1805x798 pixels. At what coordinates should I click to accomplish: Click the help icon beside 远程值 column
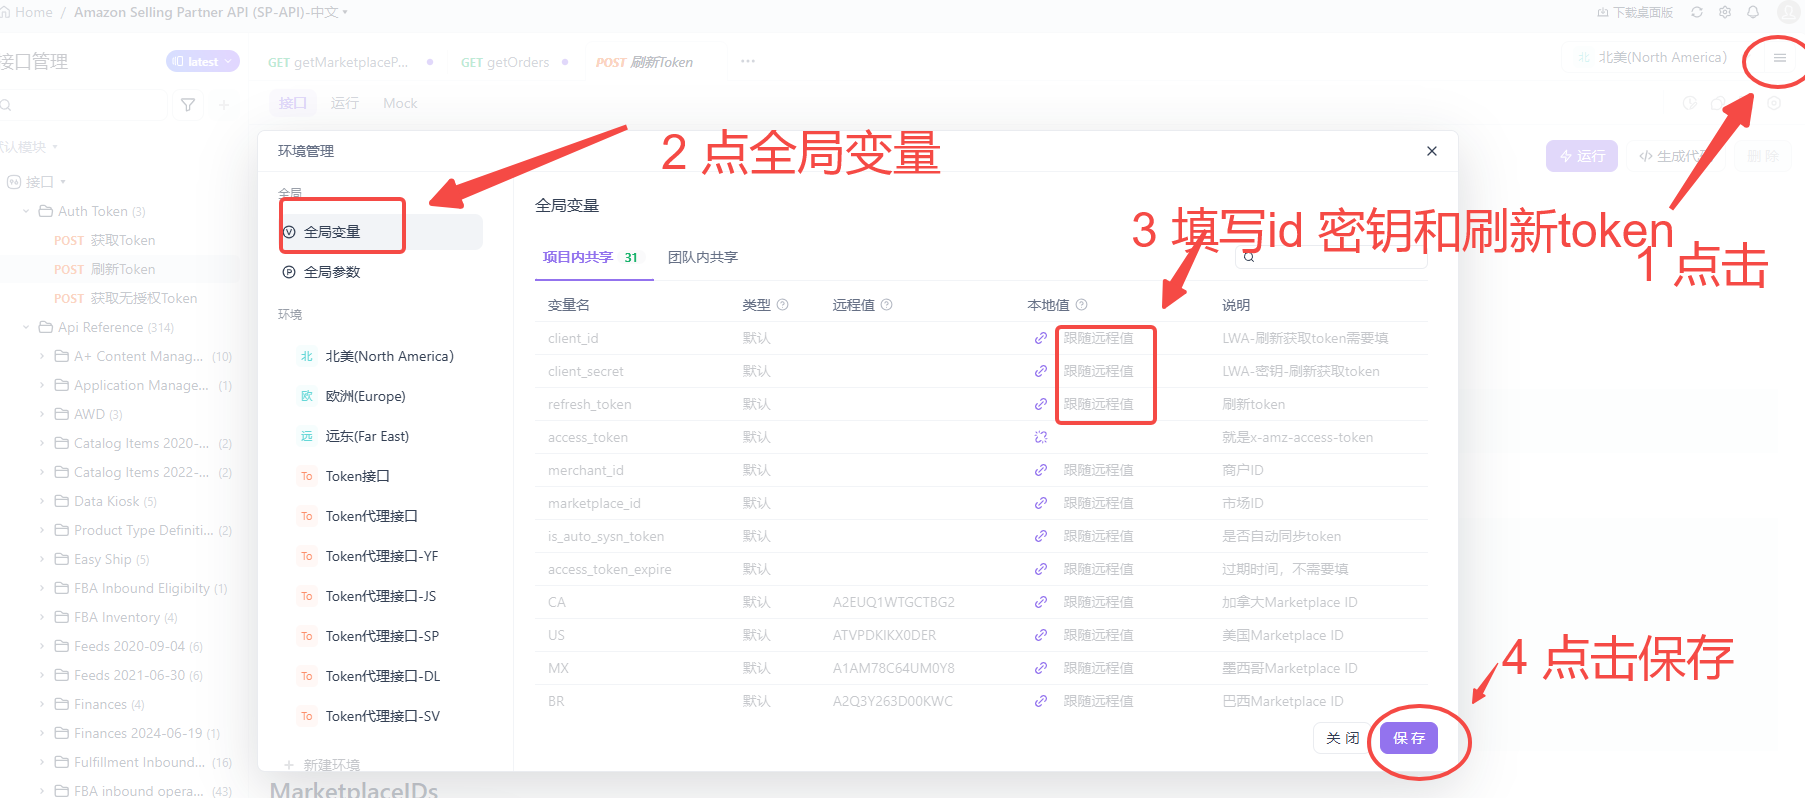pos(887,305)
